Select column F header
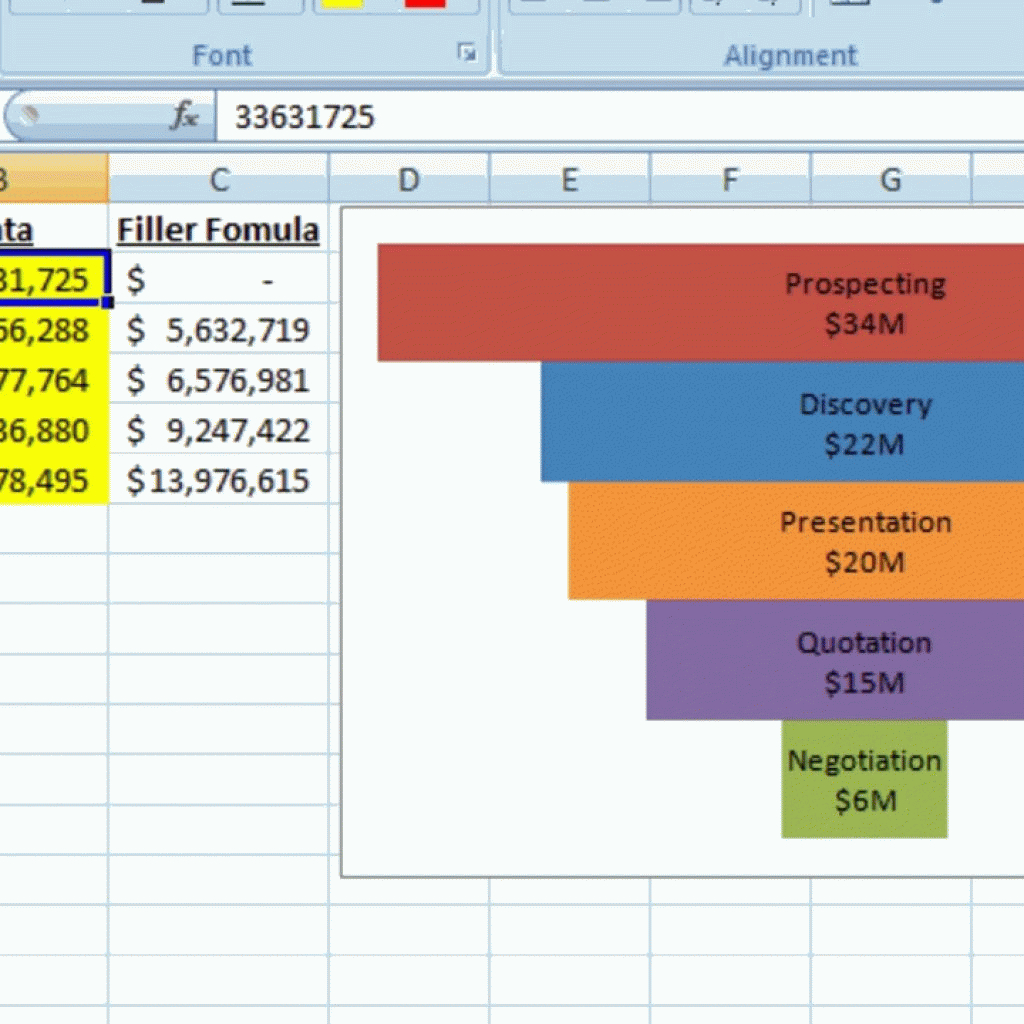The image size is (1024, 1024). (730, 180)
